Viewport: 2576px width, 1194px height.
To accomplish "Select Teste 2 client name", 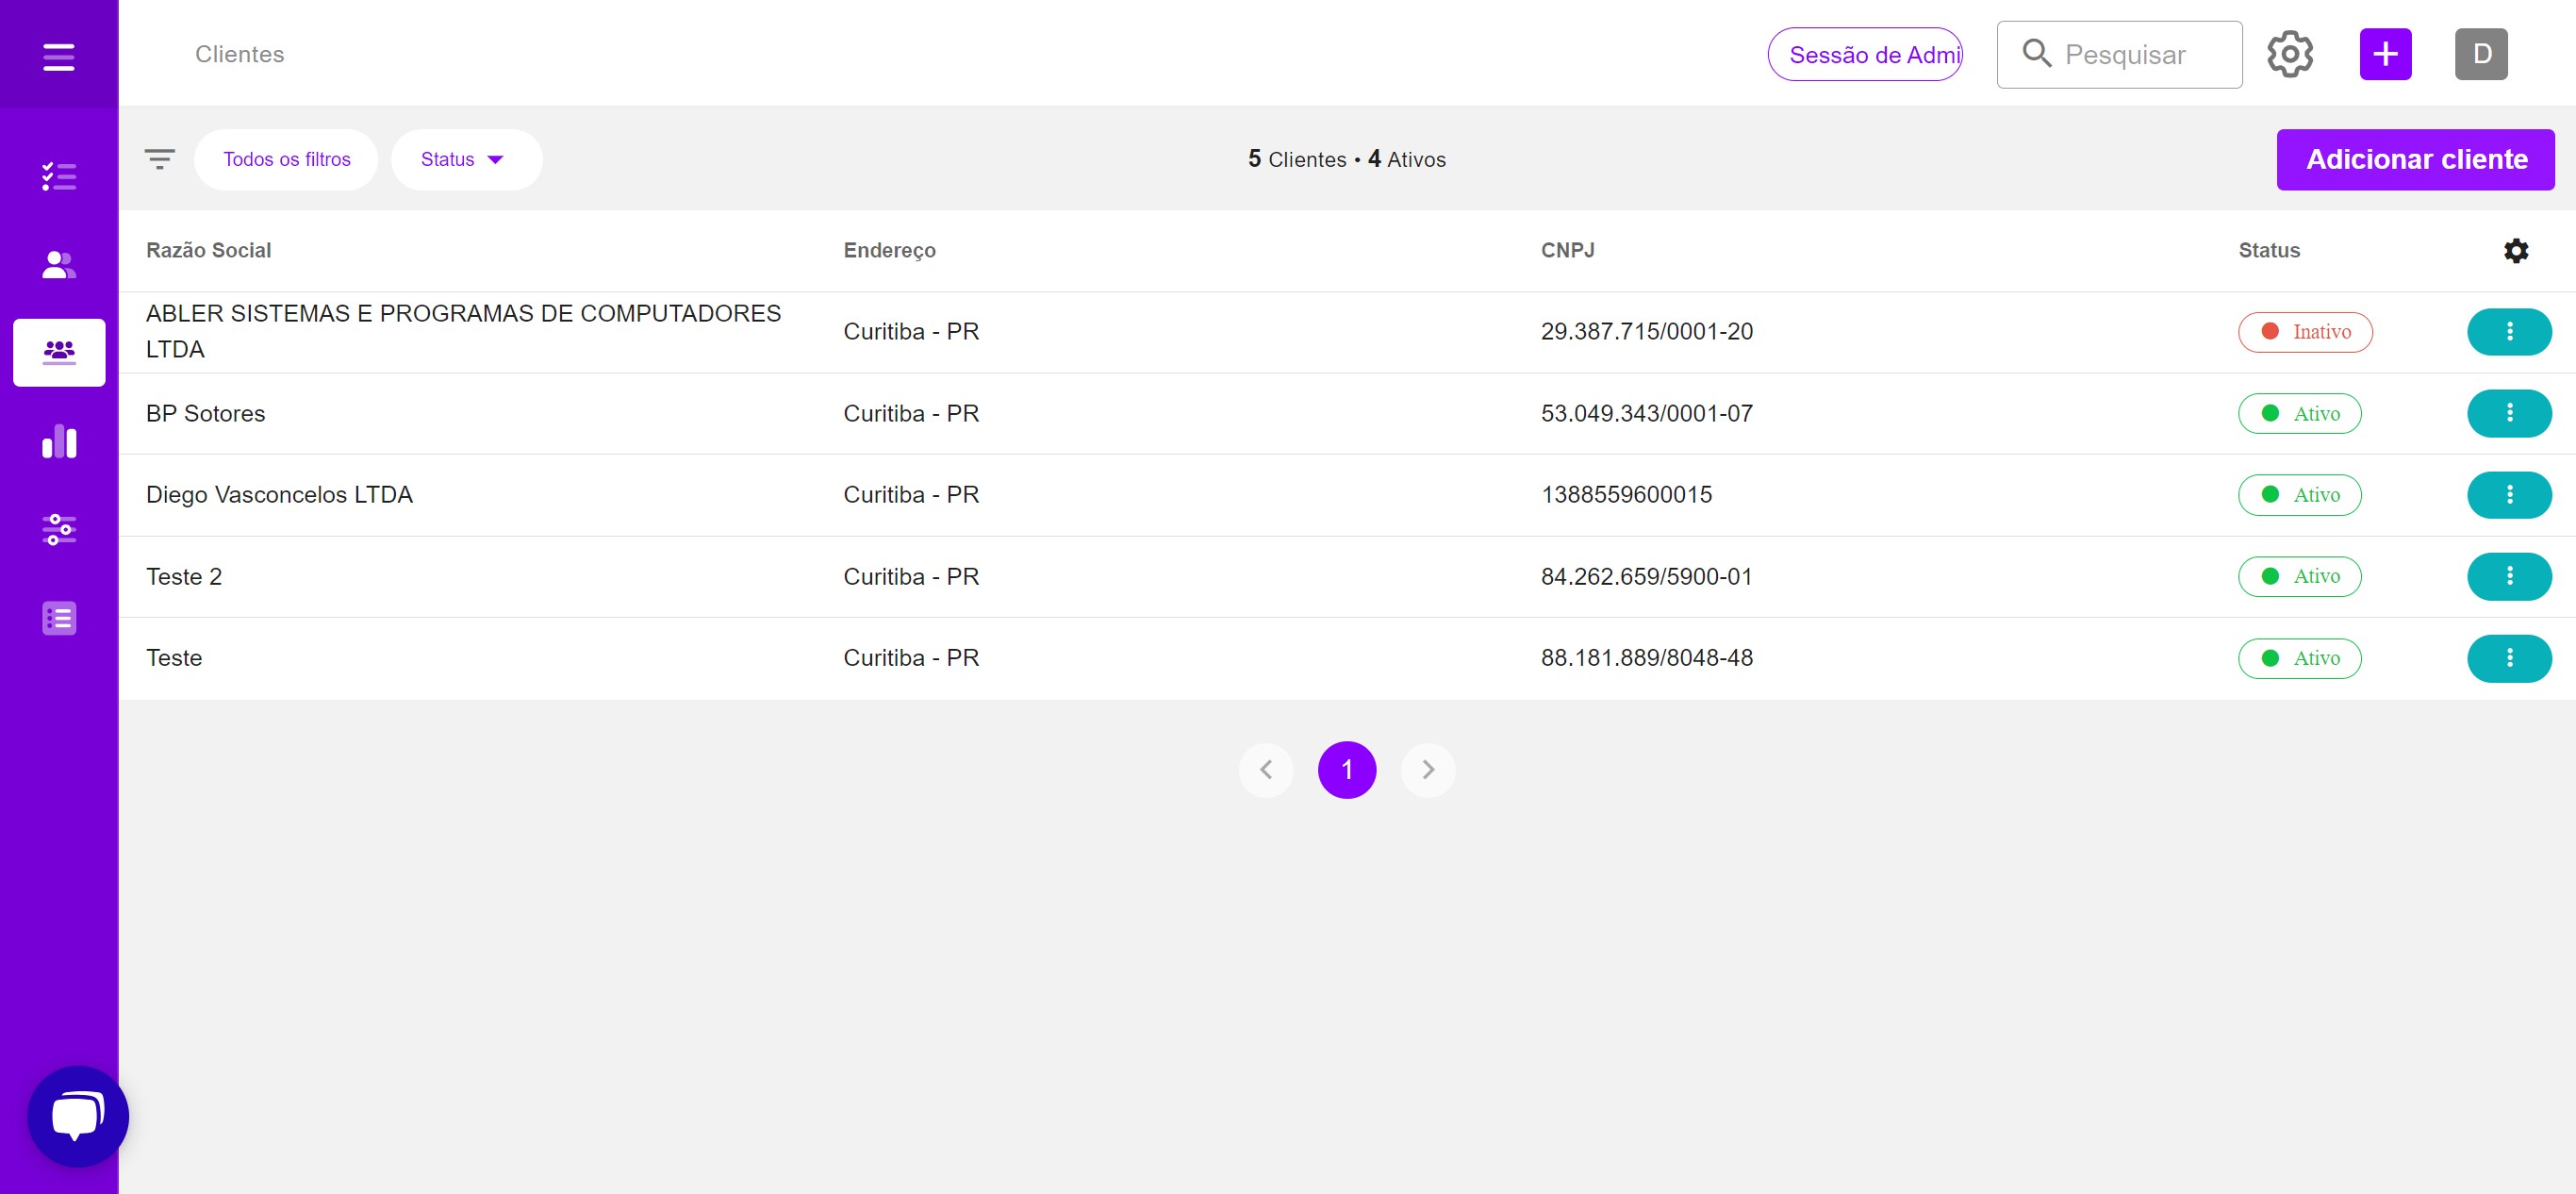I will (x=184, y=576).
